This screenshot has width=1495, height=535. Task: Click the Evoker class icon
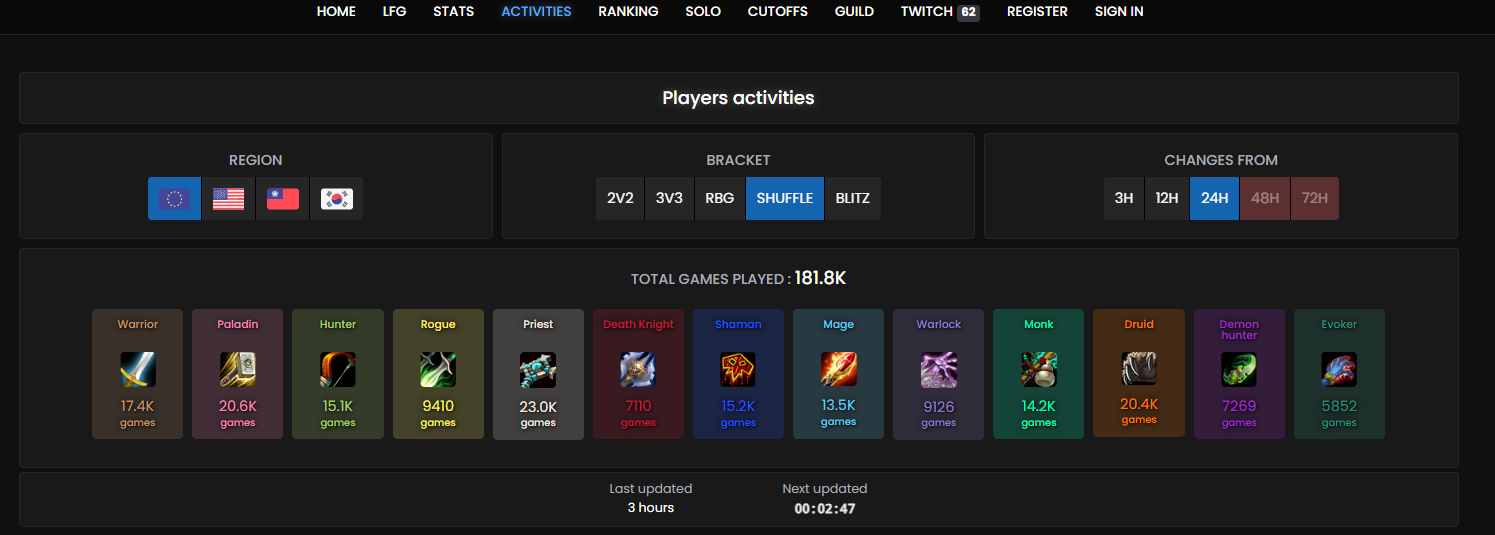pyautogui.click(x=1339, y=370)
